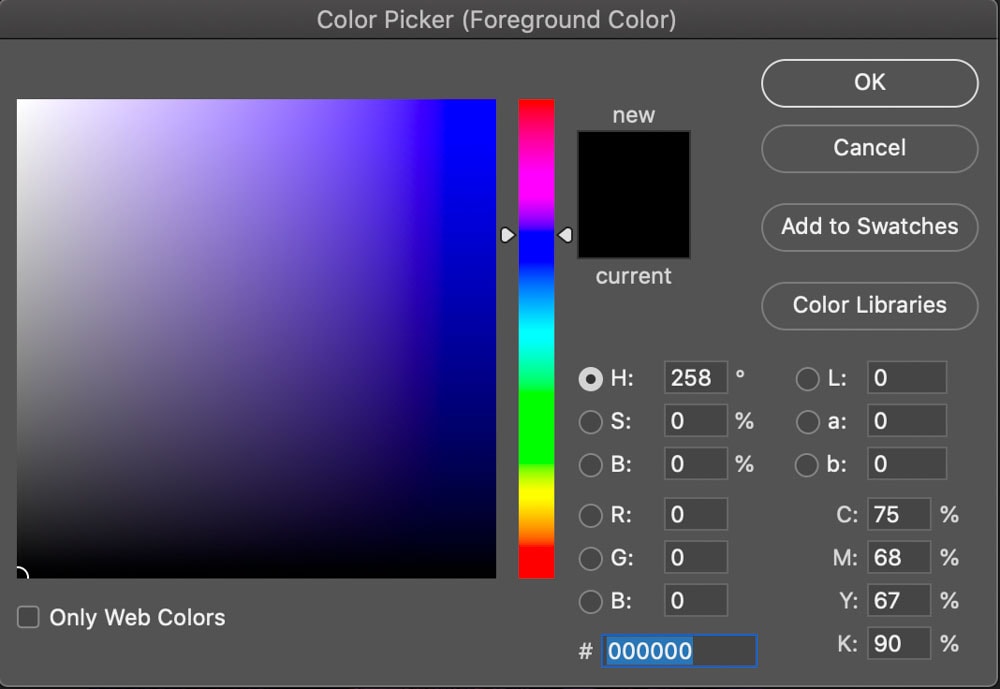Pick white in the color field corner
The image size is (1000, 689).
point(20,103)
